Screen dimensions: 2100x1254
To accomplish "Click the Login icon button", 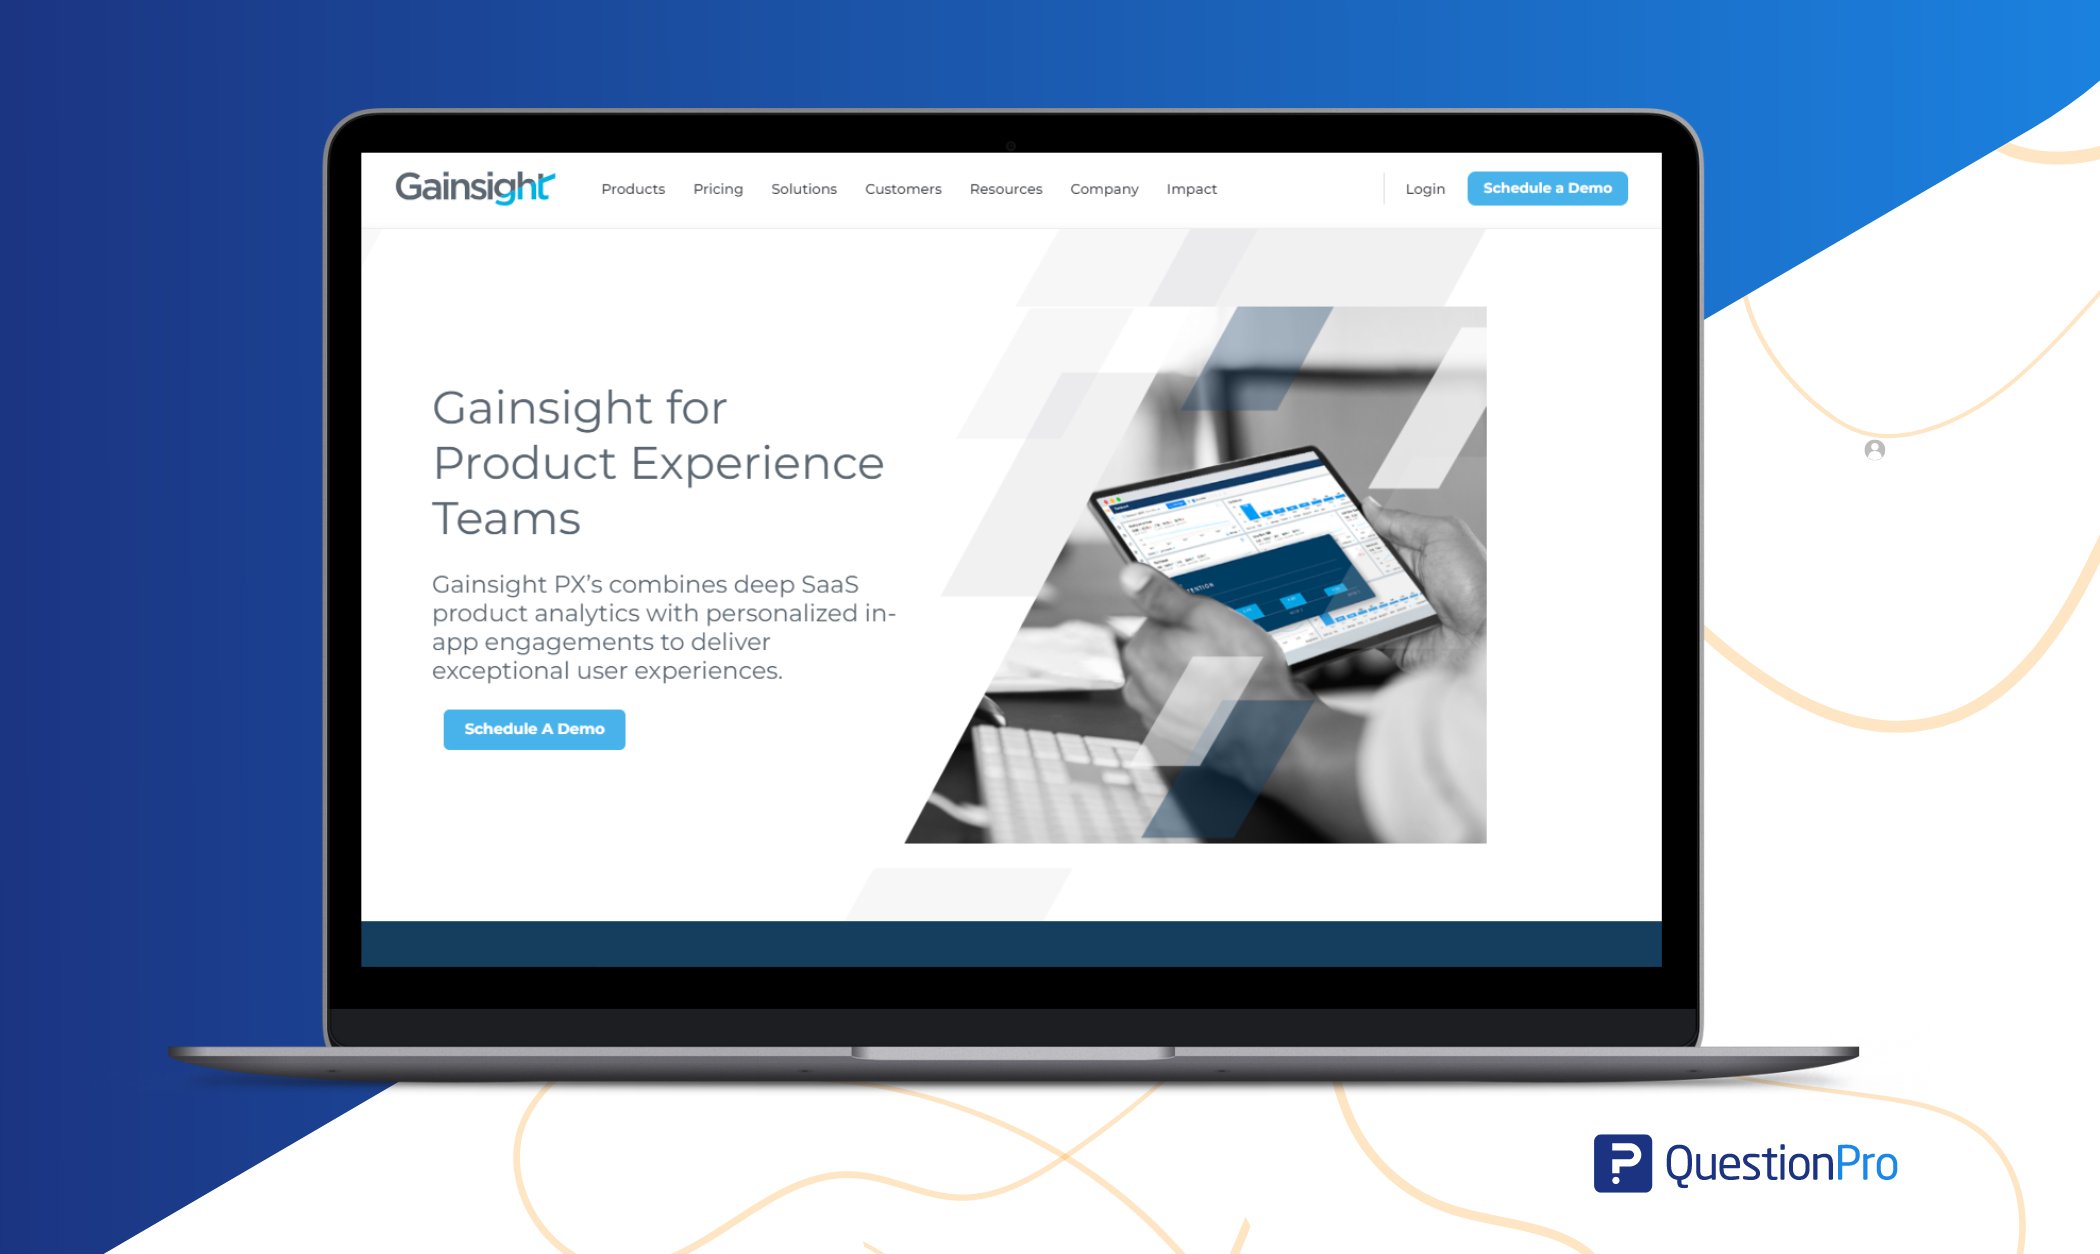I will (x=1425, y=188).
